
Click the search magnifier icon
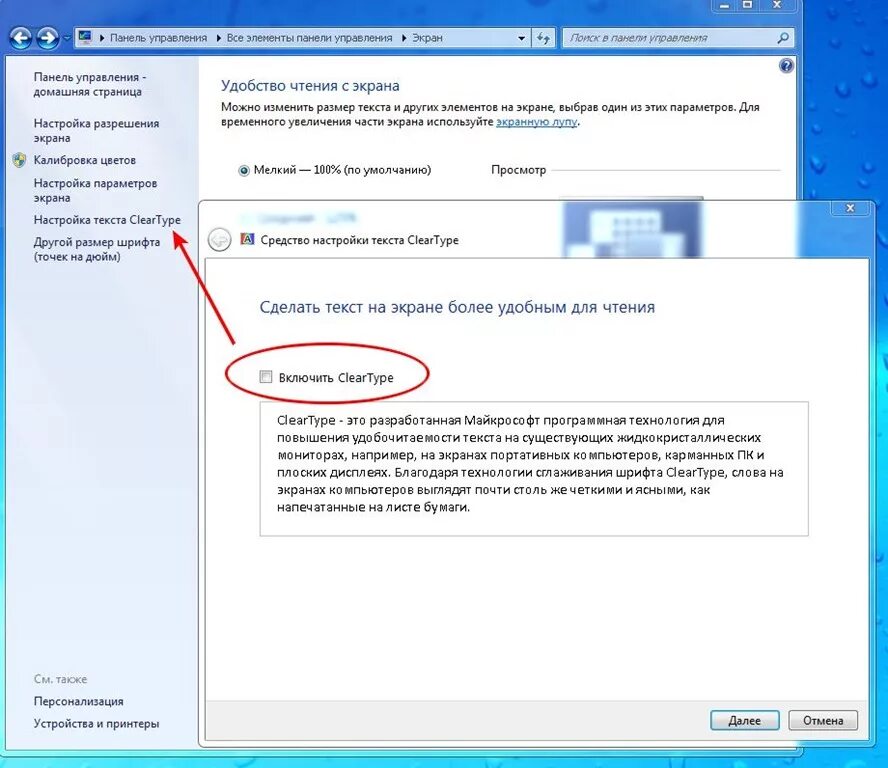[783, 38]
